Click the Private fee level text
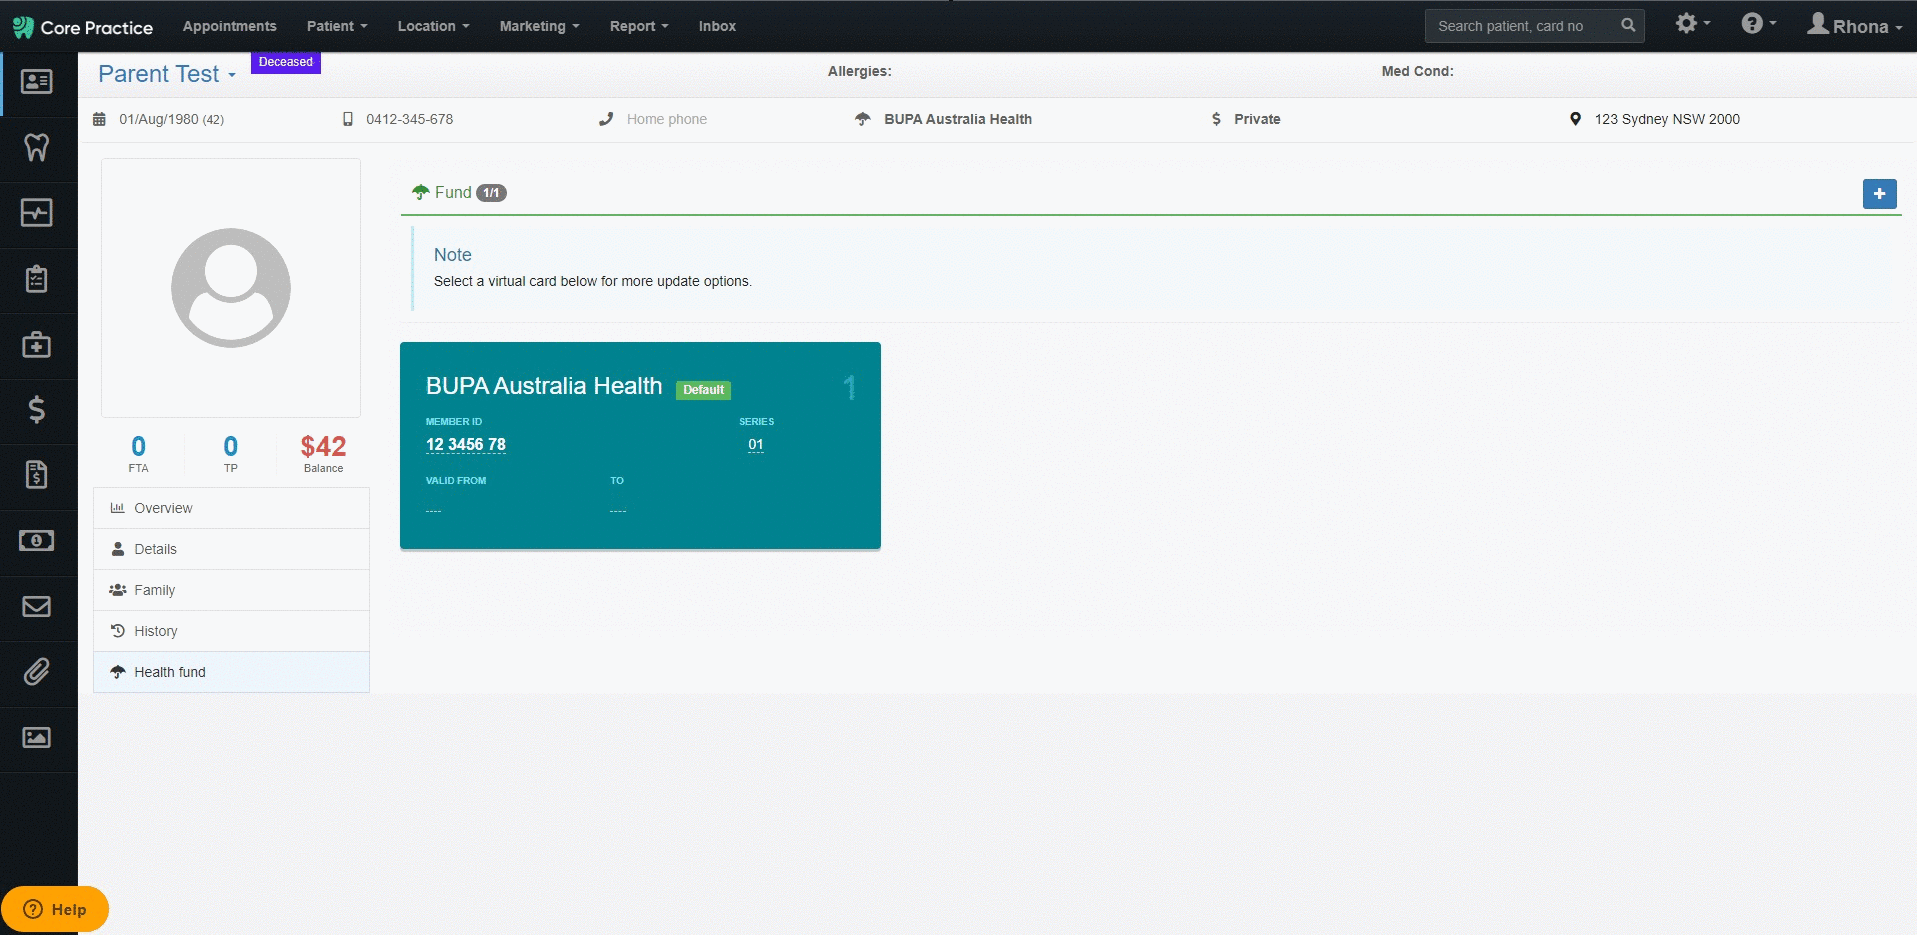 coord(1257,119)
